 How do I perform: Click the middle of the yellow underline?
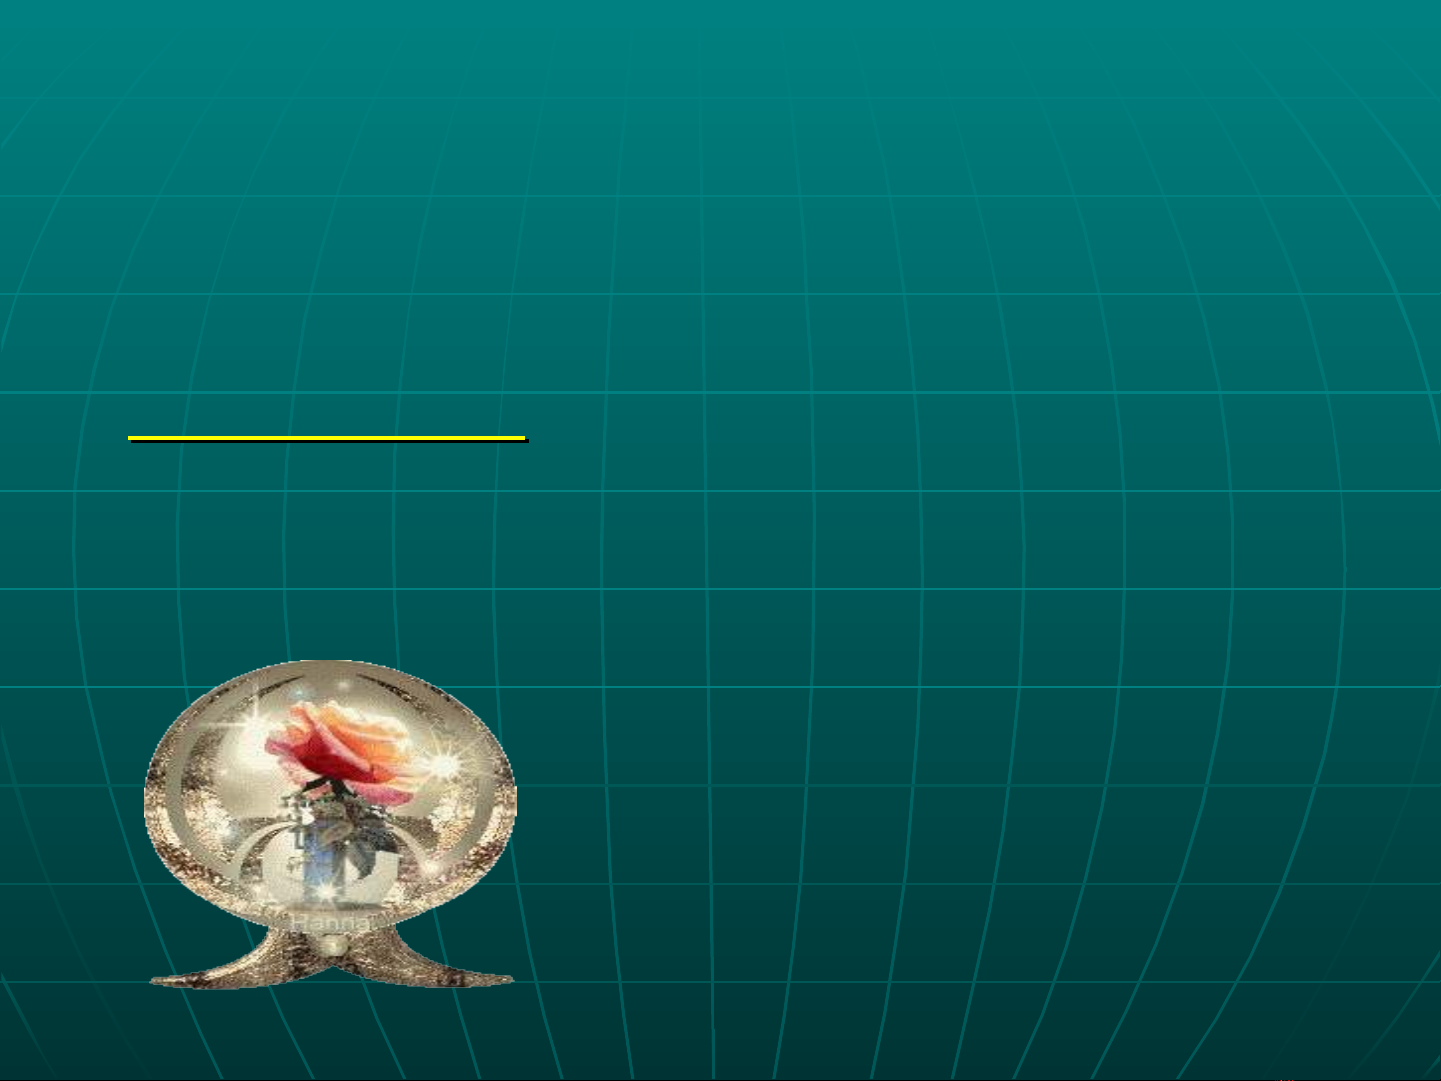pos(327,438)
